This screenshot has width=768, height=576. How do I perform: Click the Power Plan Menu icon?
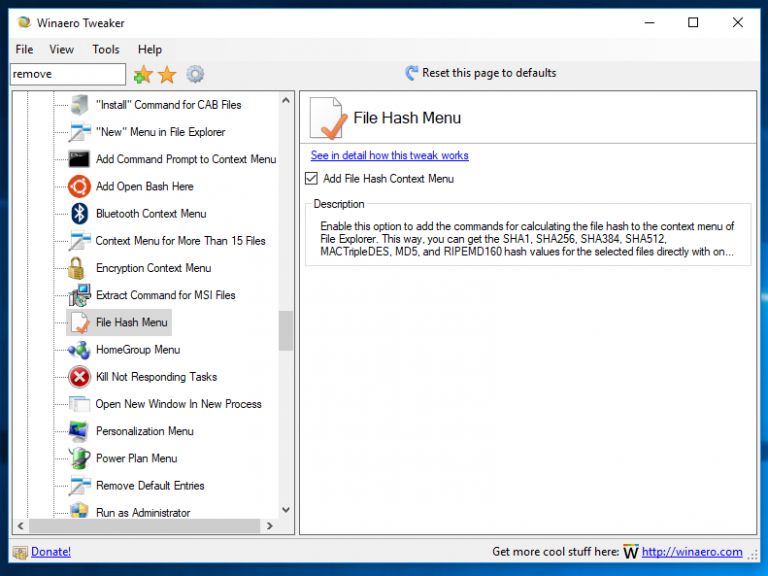click(x=79, y=458)
